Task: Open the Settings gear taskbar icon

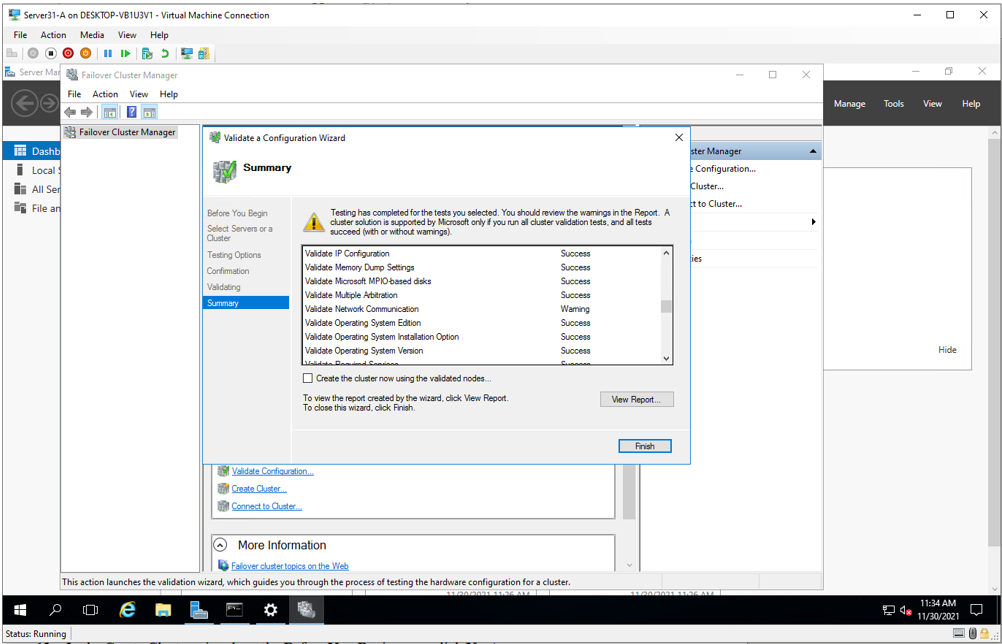Action: [270, 611]
